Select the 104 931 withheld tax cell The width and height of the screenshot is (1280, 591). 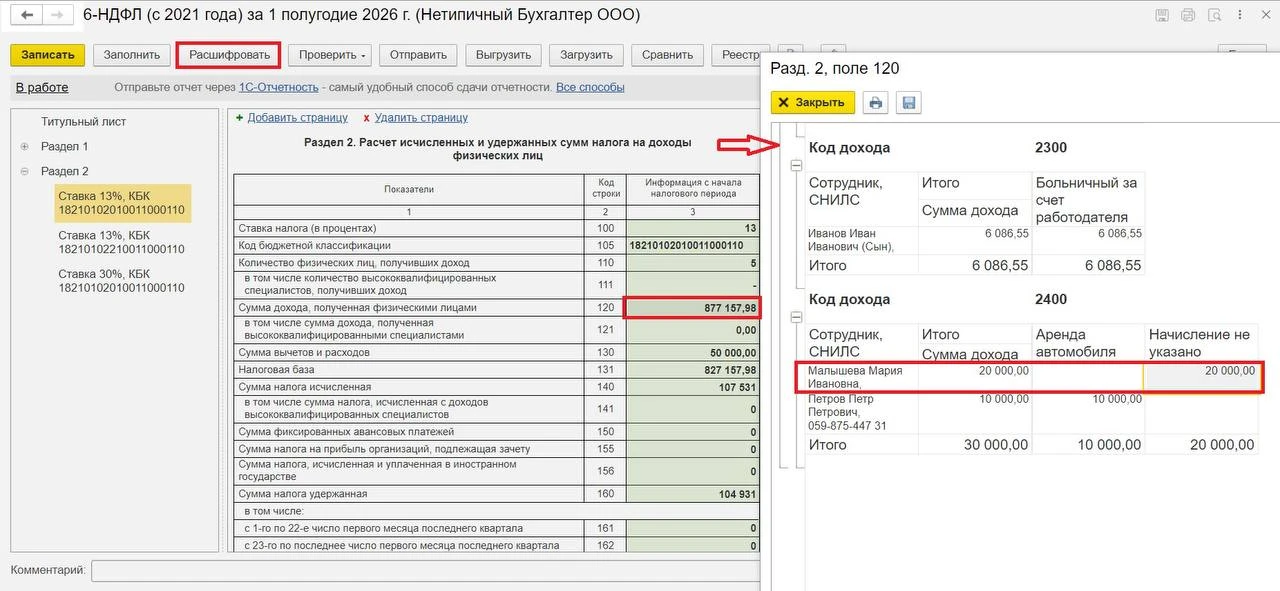(x=692, y=494)
